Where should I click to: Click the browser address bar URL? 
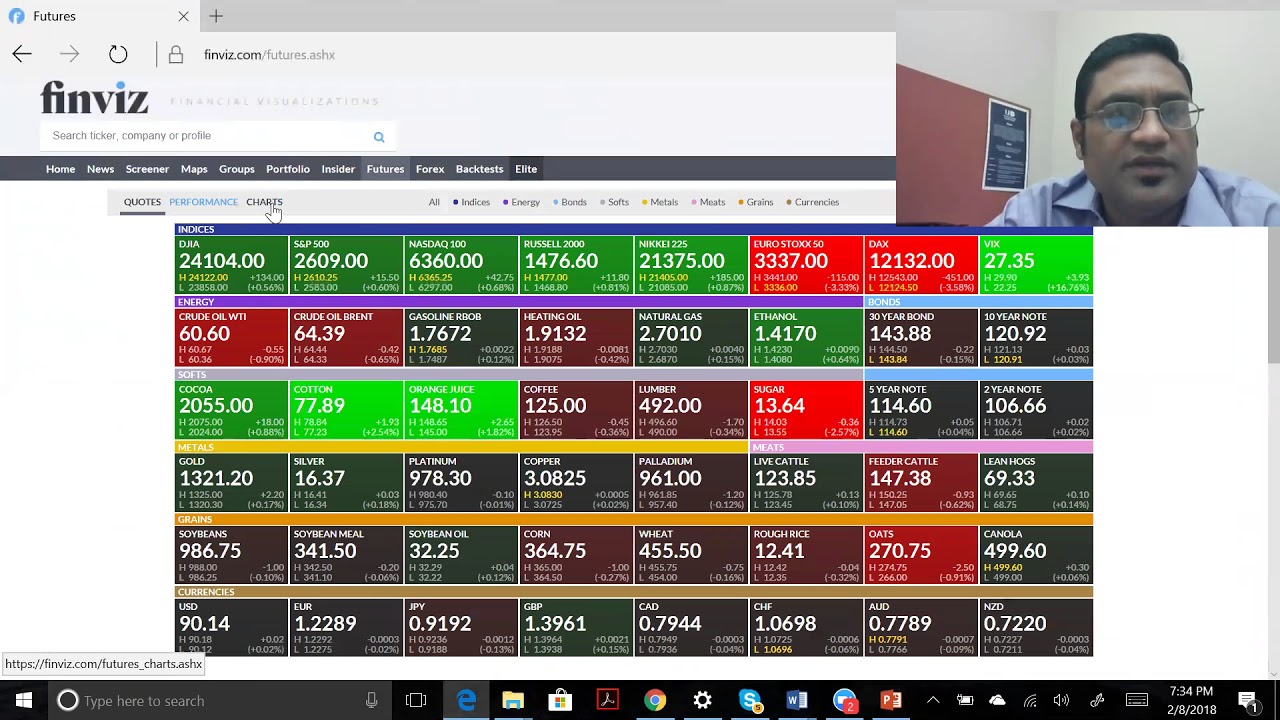coord(269,55)
